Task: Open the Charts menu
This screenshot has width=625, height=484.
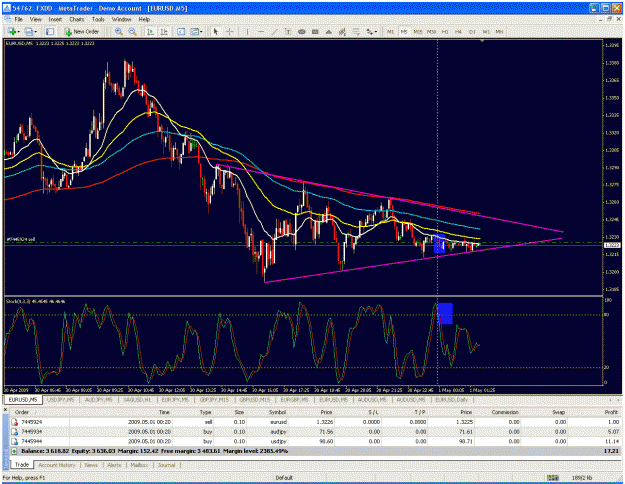Action: (x=77, y=19)
